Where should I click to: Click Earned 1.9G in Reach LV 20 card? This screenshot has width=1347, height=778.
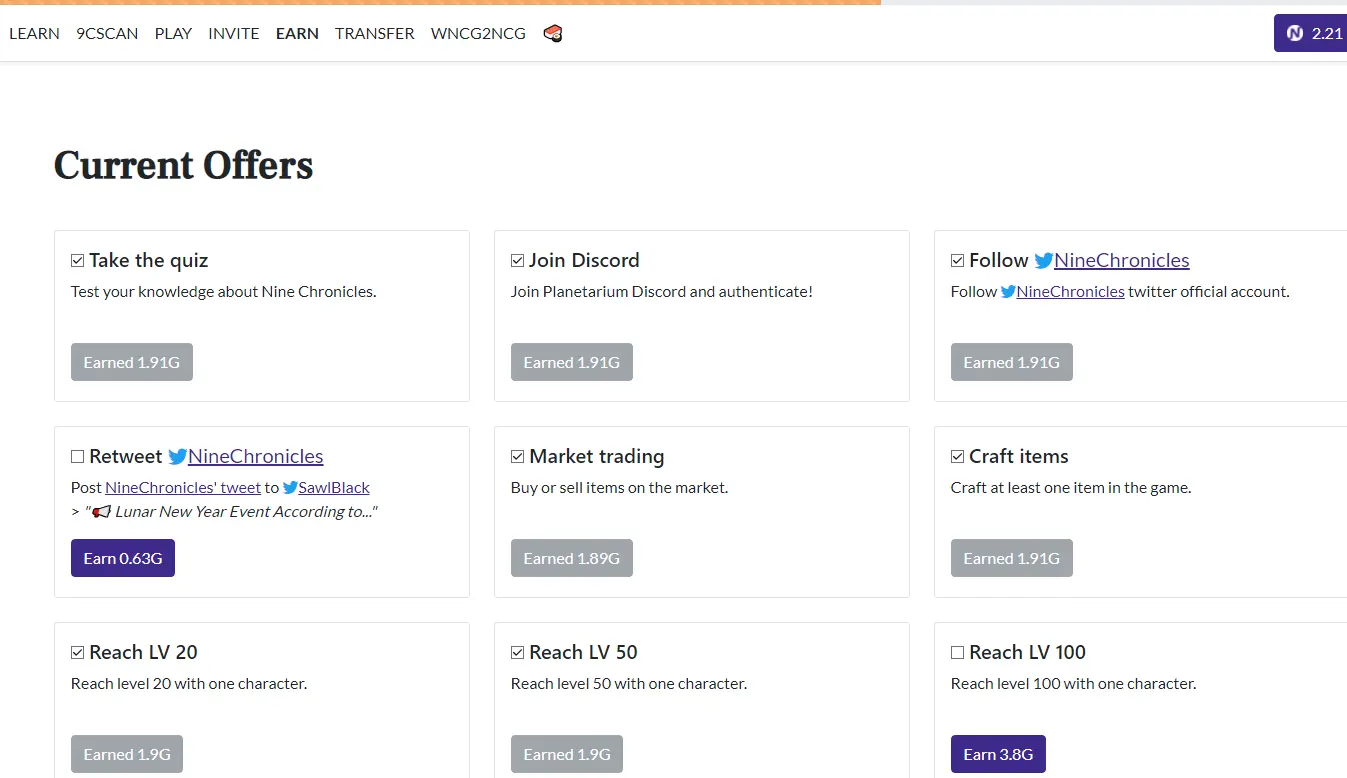pos(127,754)
